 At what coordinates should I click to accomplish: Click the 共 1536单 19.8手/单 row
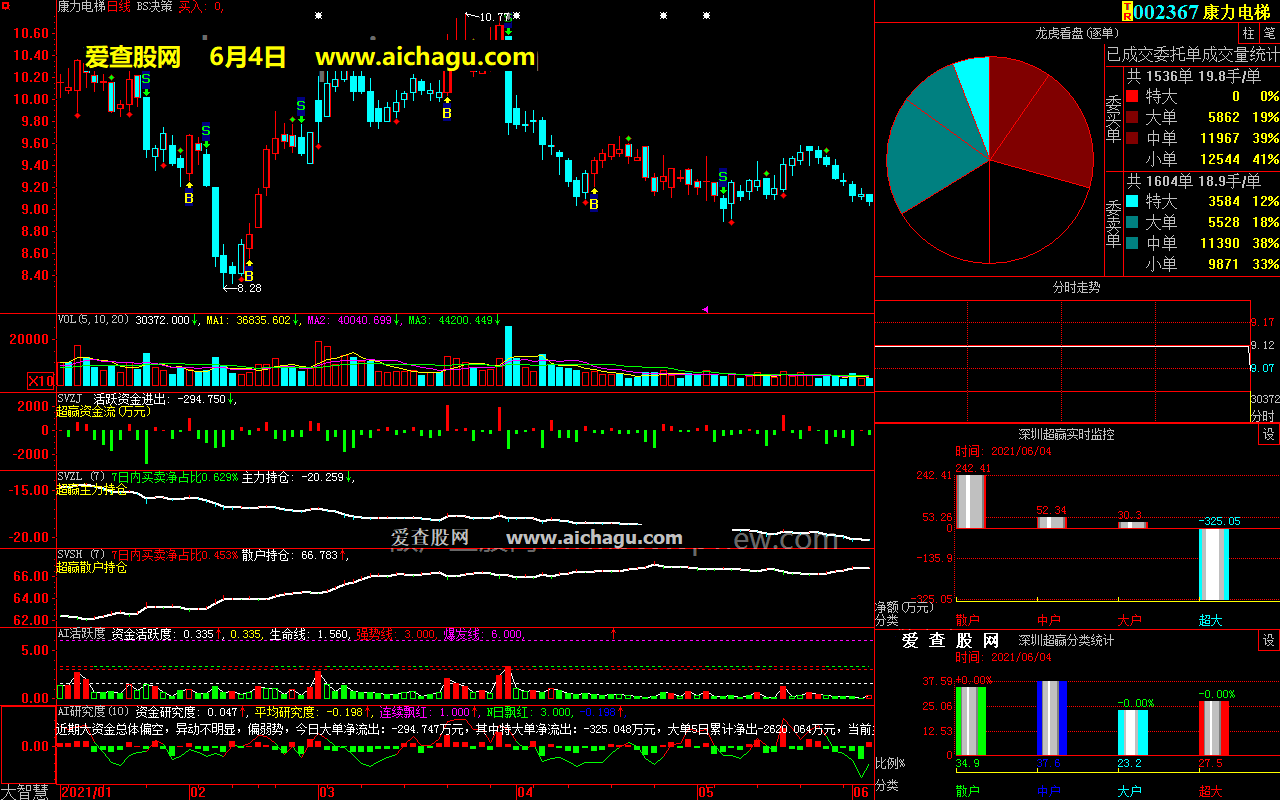coord(1192,76)
